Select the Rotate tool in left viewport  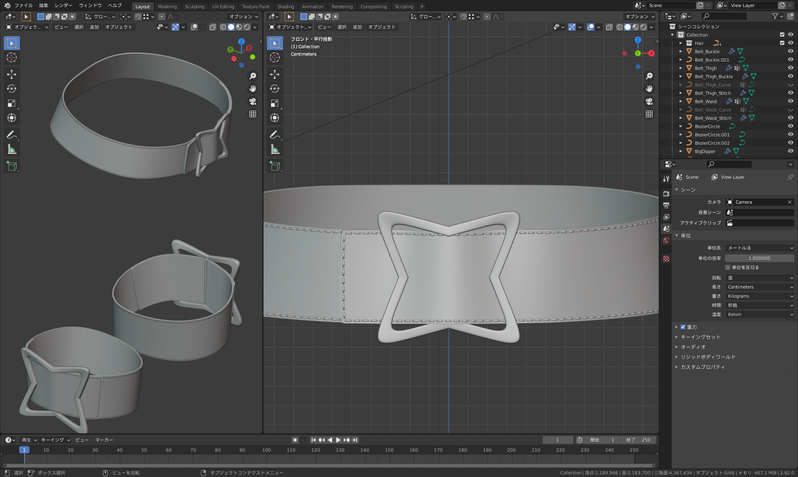pos(12,89)
